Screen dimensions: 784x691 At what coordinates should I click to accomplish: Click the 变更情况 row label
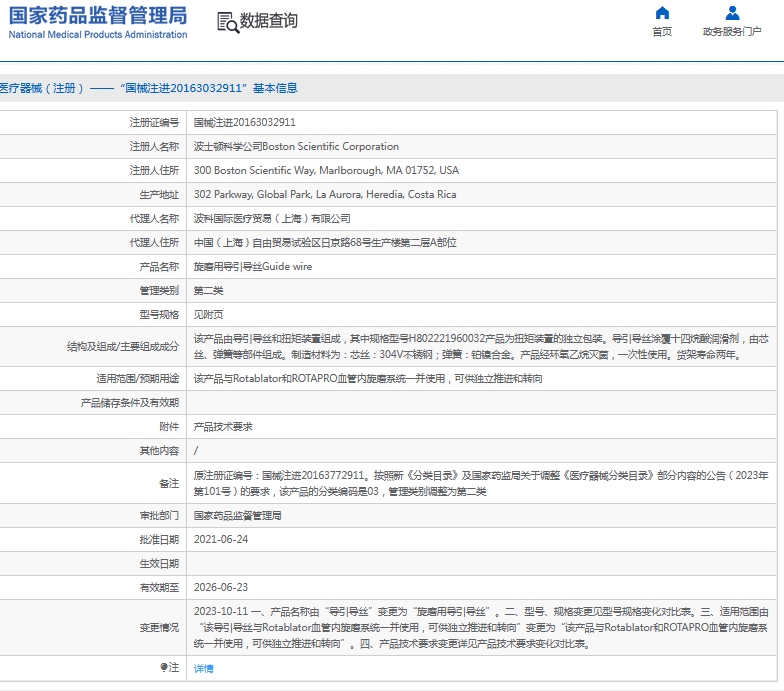pos(159,628)
